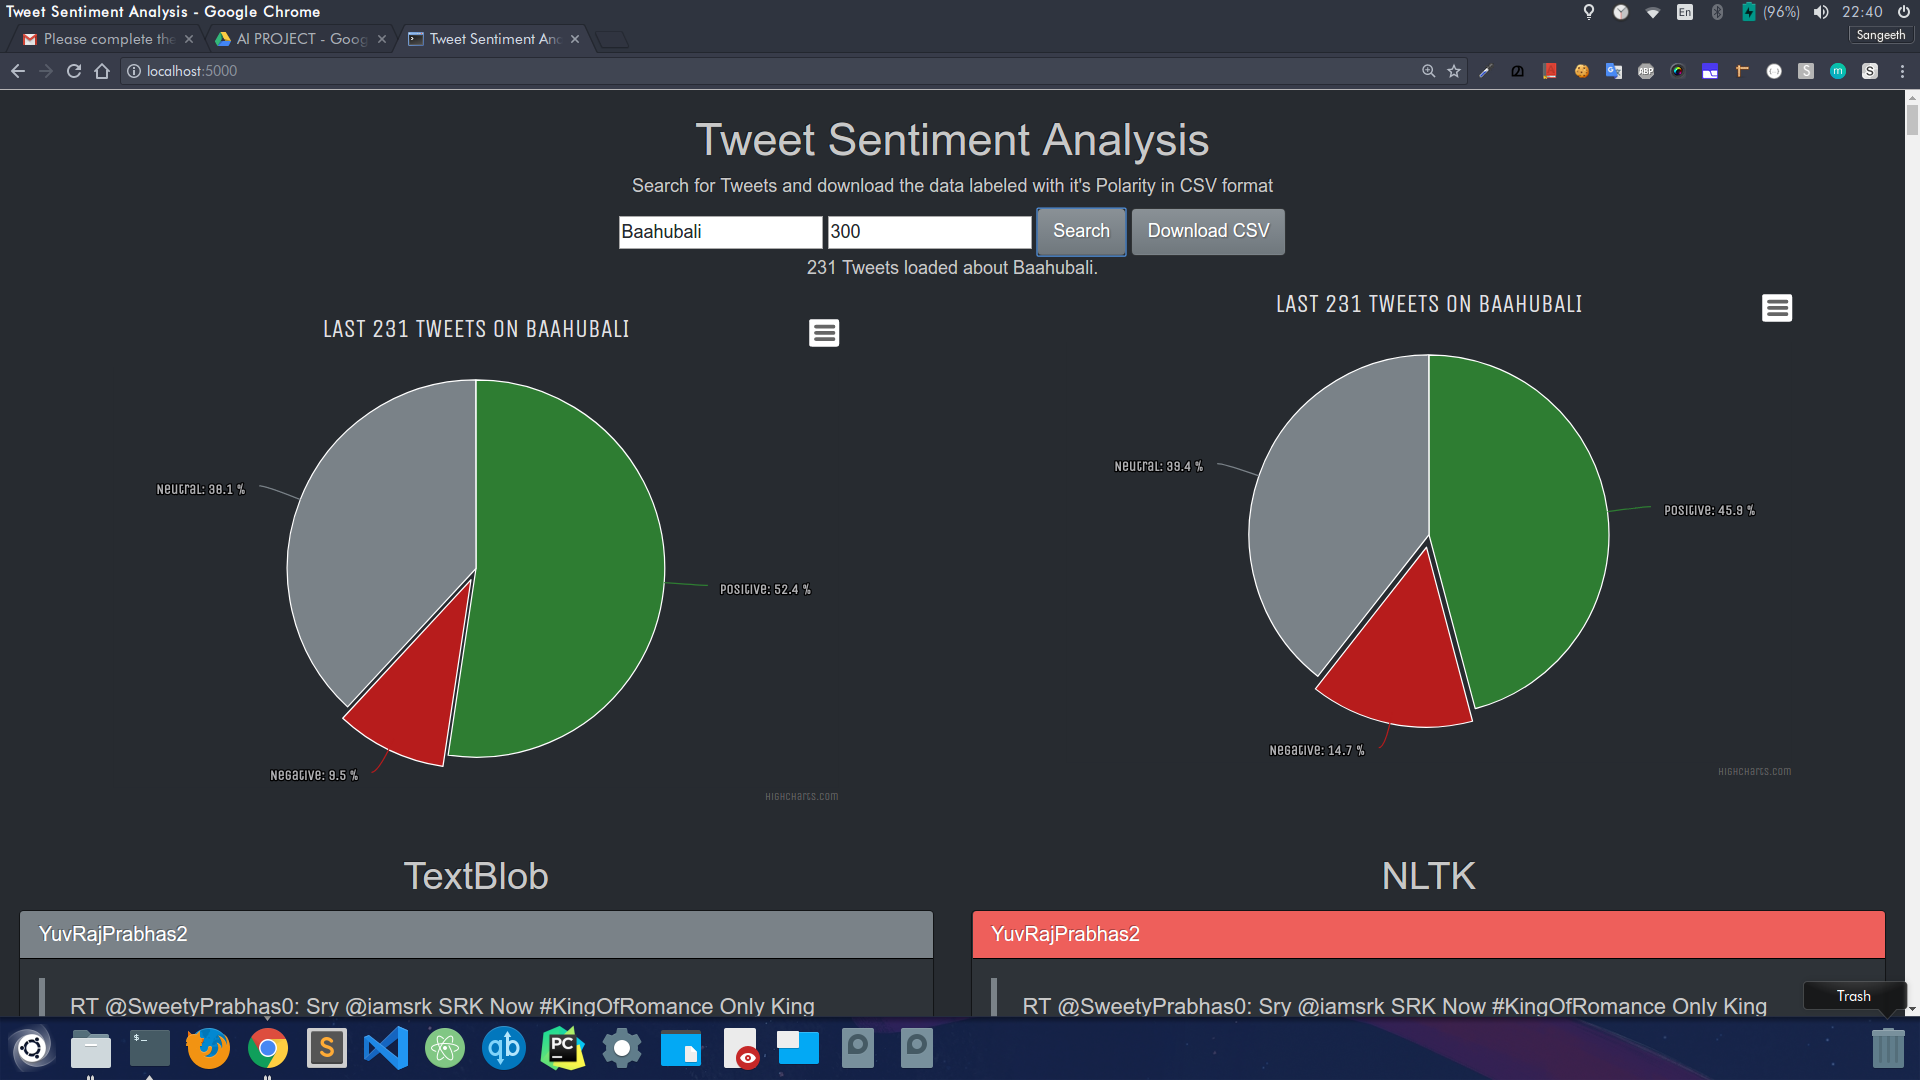Open Visual Studio Code from the dock
This screenshot has width=1920, height=1080.
[x=386, y=1048]
